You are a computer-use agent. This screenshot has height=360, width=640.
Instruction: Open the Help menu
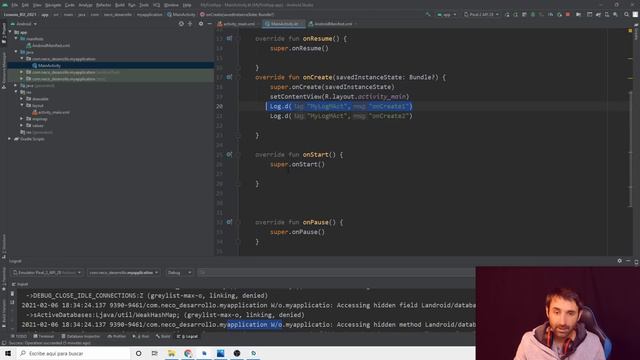[187, 5]
